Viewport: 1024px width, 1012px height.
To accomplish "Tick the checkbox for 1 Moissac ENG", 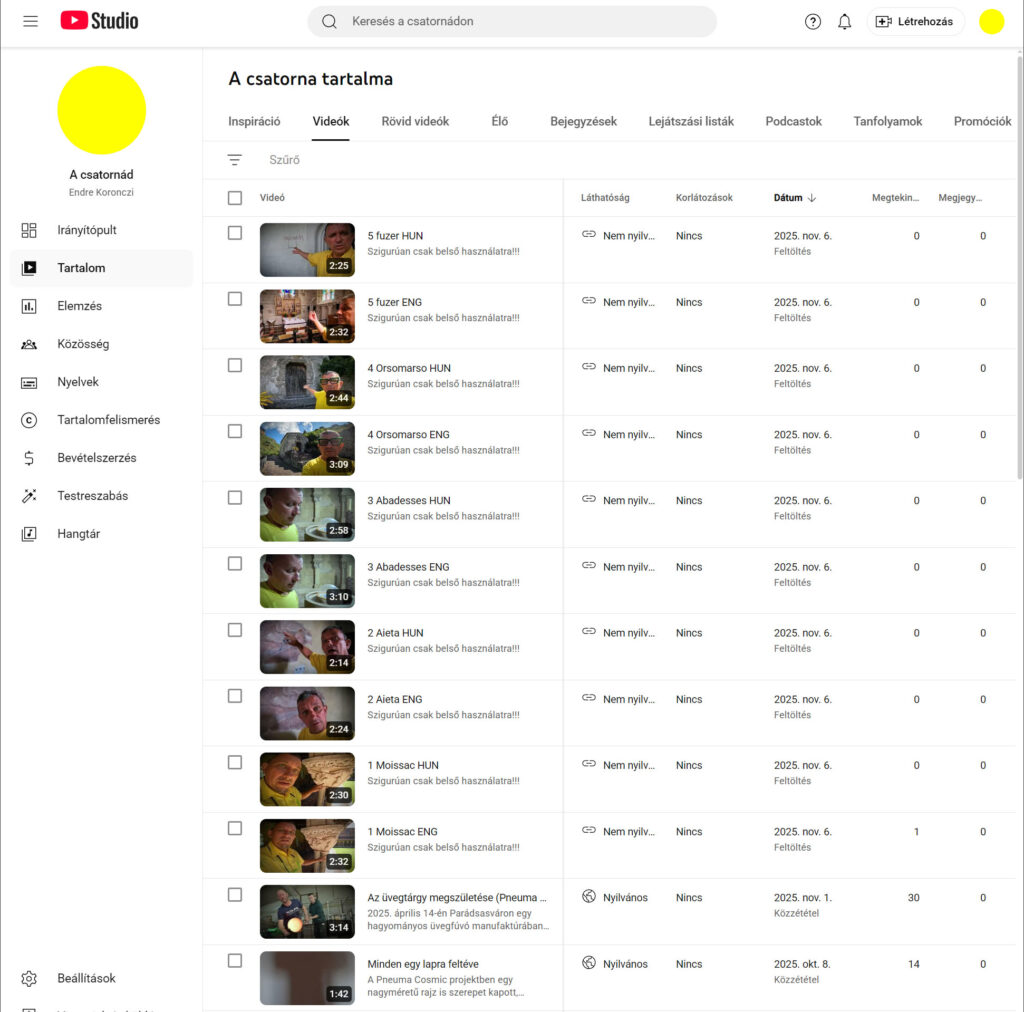I will tap(235, 828).
